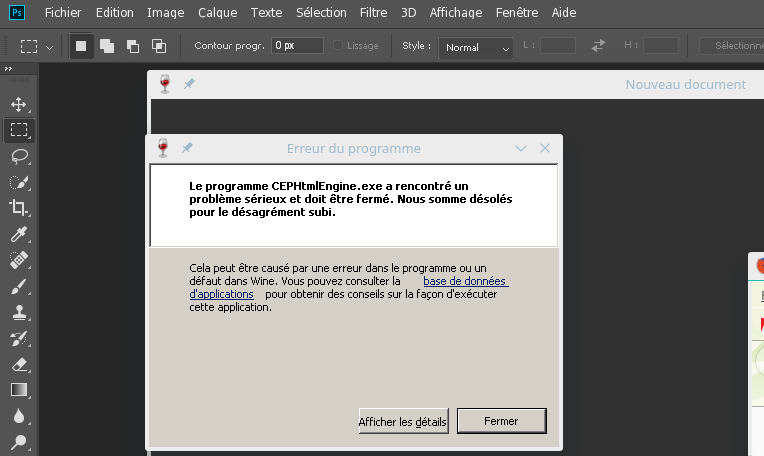Click the Contour progr. value field
This screenshot has width=764, height=456.
pyautogui.click(x=297, y=46)
